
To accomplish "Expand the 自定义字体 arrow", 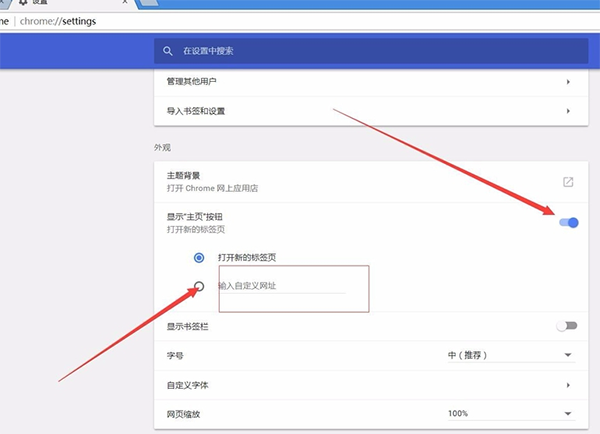I will [x=568, y=384].
